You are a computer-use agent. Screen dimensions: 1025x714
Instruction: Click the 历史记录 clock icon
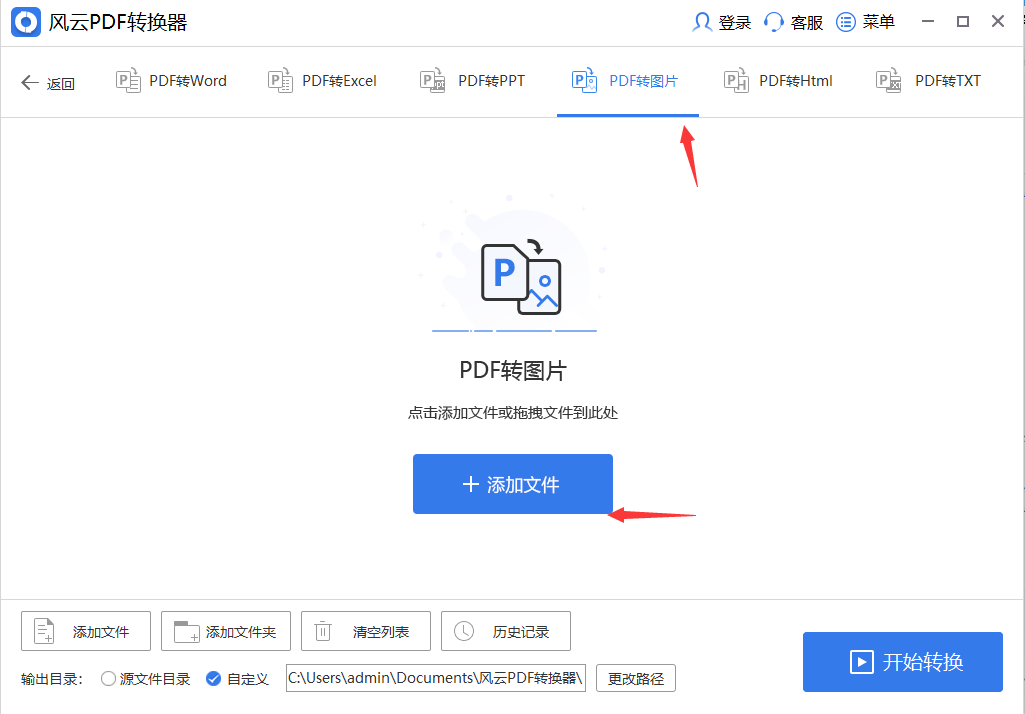(x=463, y=631)
